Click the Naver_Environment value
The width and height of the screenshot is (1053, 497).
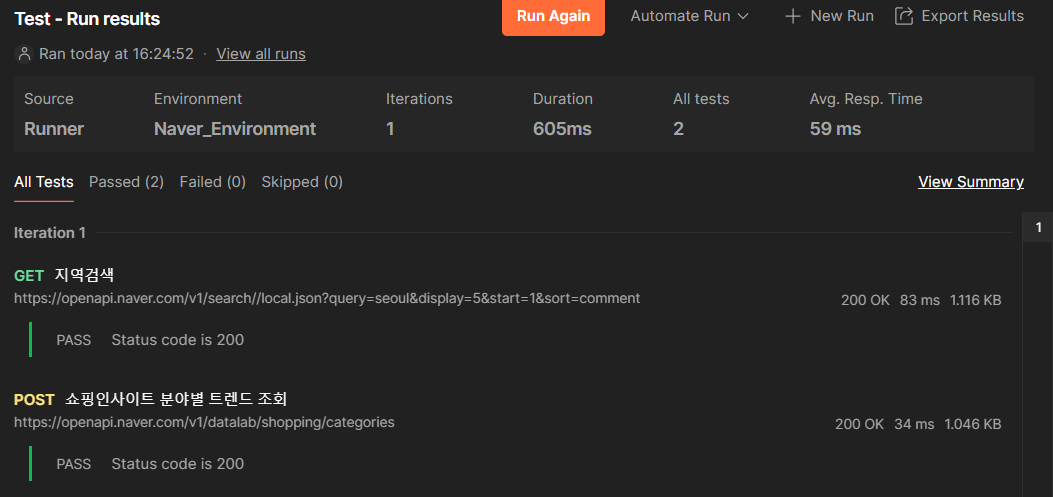pyautogui.click(x=235, y=129)
